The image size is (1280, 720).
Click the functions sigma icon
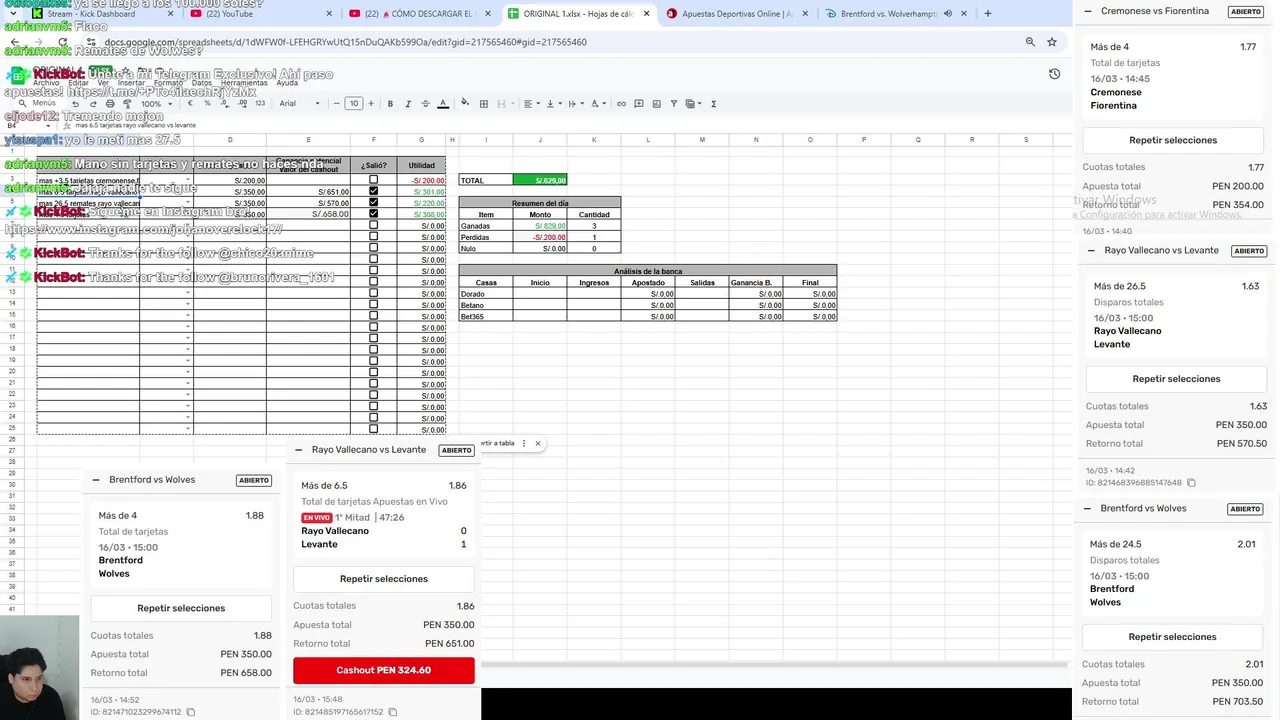click(x=713, y=104)
